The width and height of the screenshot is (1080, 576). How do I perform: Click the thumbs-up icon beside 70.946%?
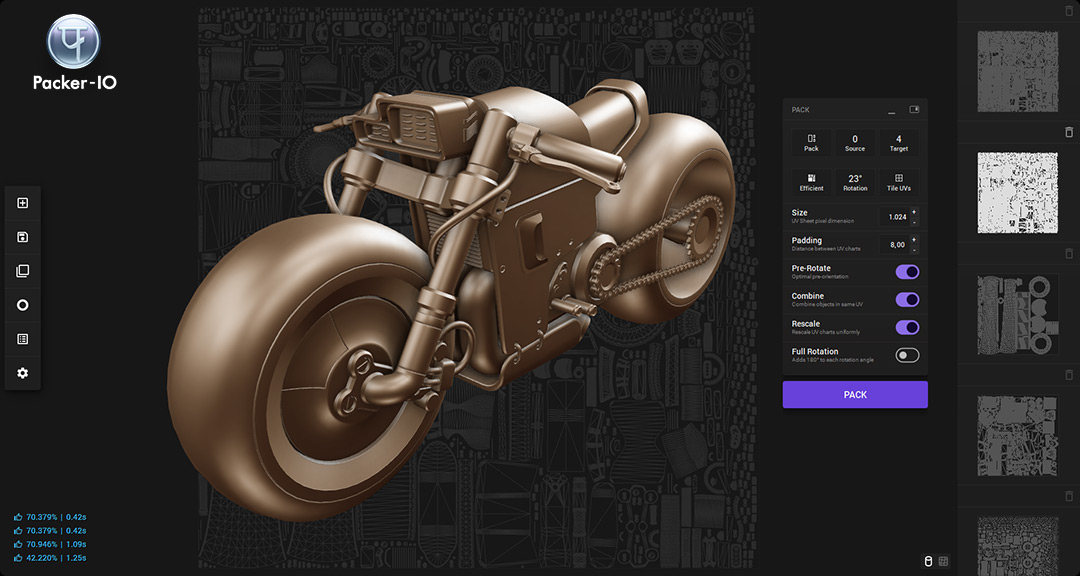pos(18,544)
